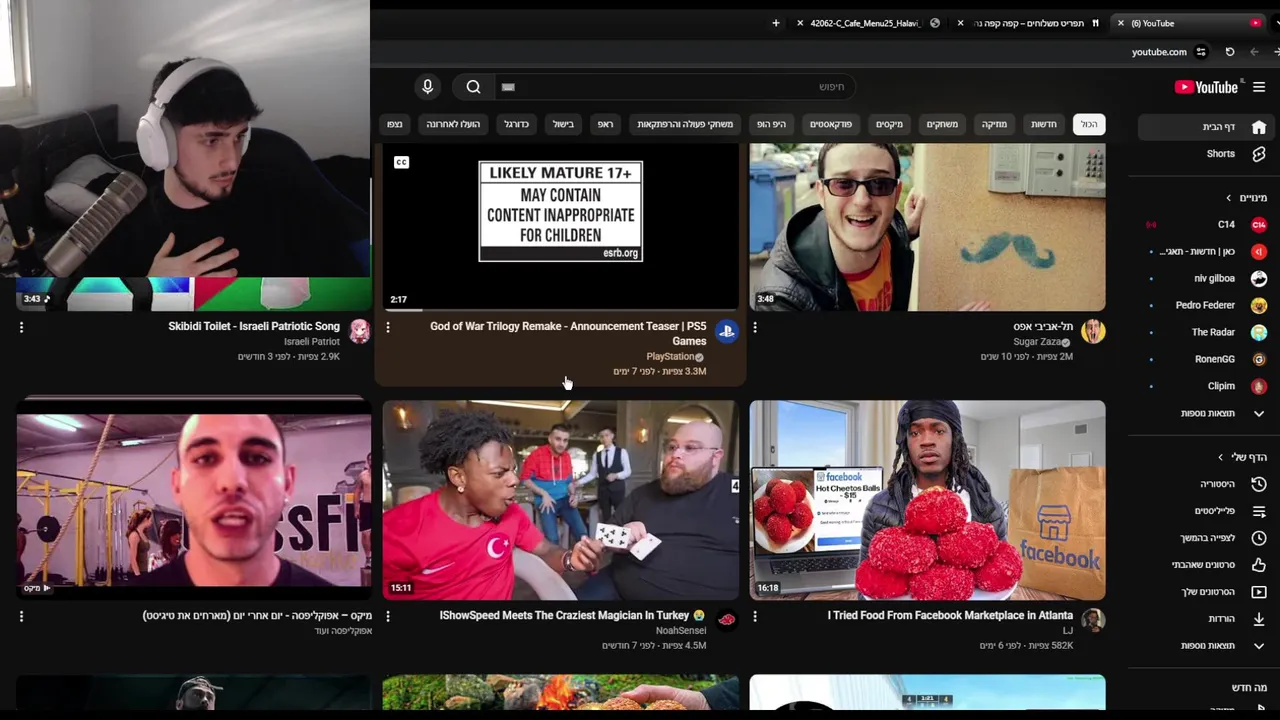The image size is (1280, 720).
Task: Close the (6) YouTube browser tab
Action: [1120, 23]
